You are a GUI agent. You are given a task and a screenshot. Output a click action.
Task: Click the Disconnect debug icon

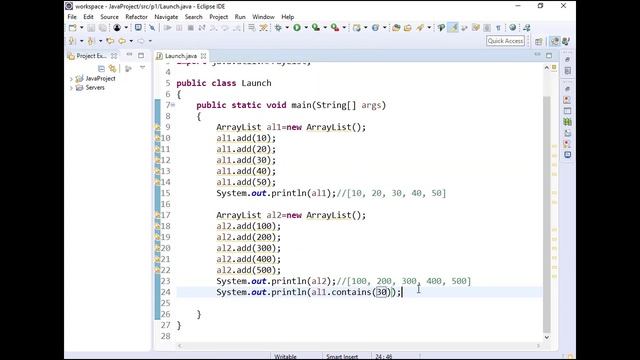[x=202, y=28]
